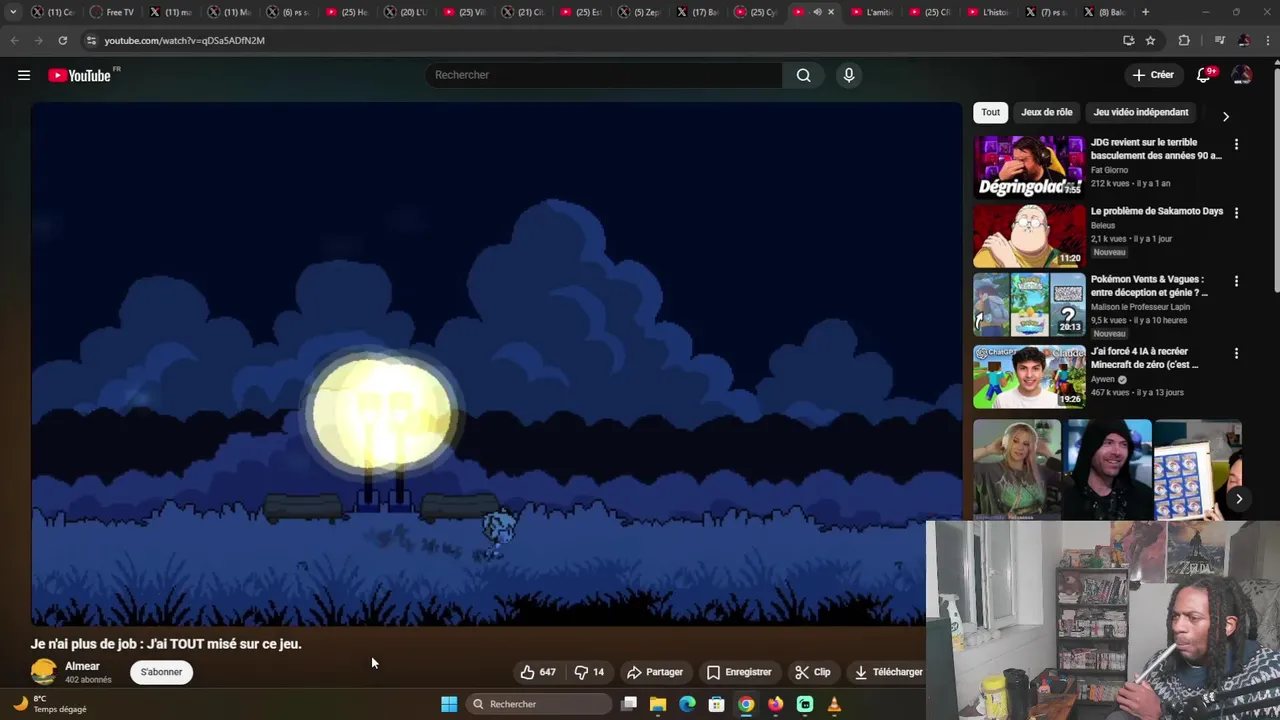Screen dimensions: 1280x720
Task: Open options for the JDG video suggestion
Action: (x=1236, y=144)
